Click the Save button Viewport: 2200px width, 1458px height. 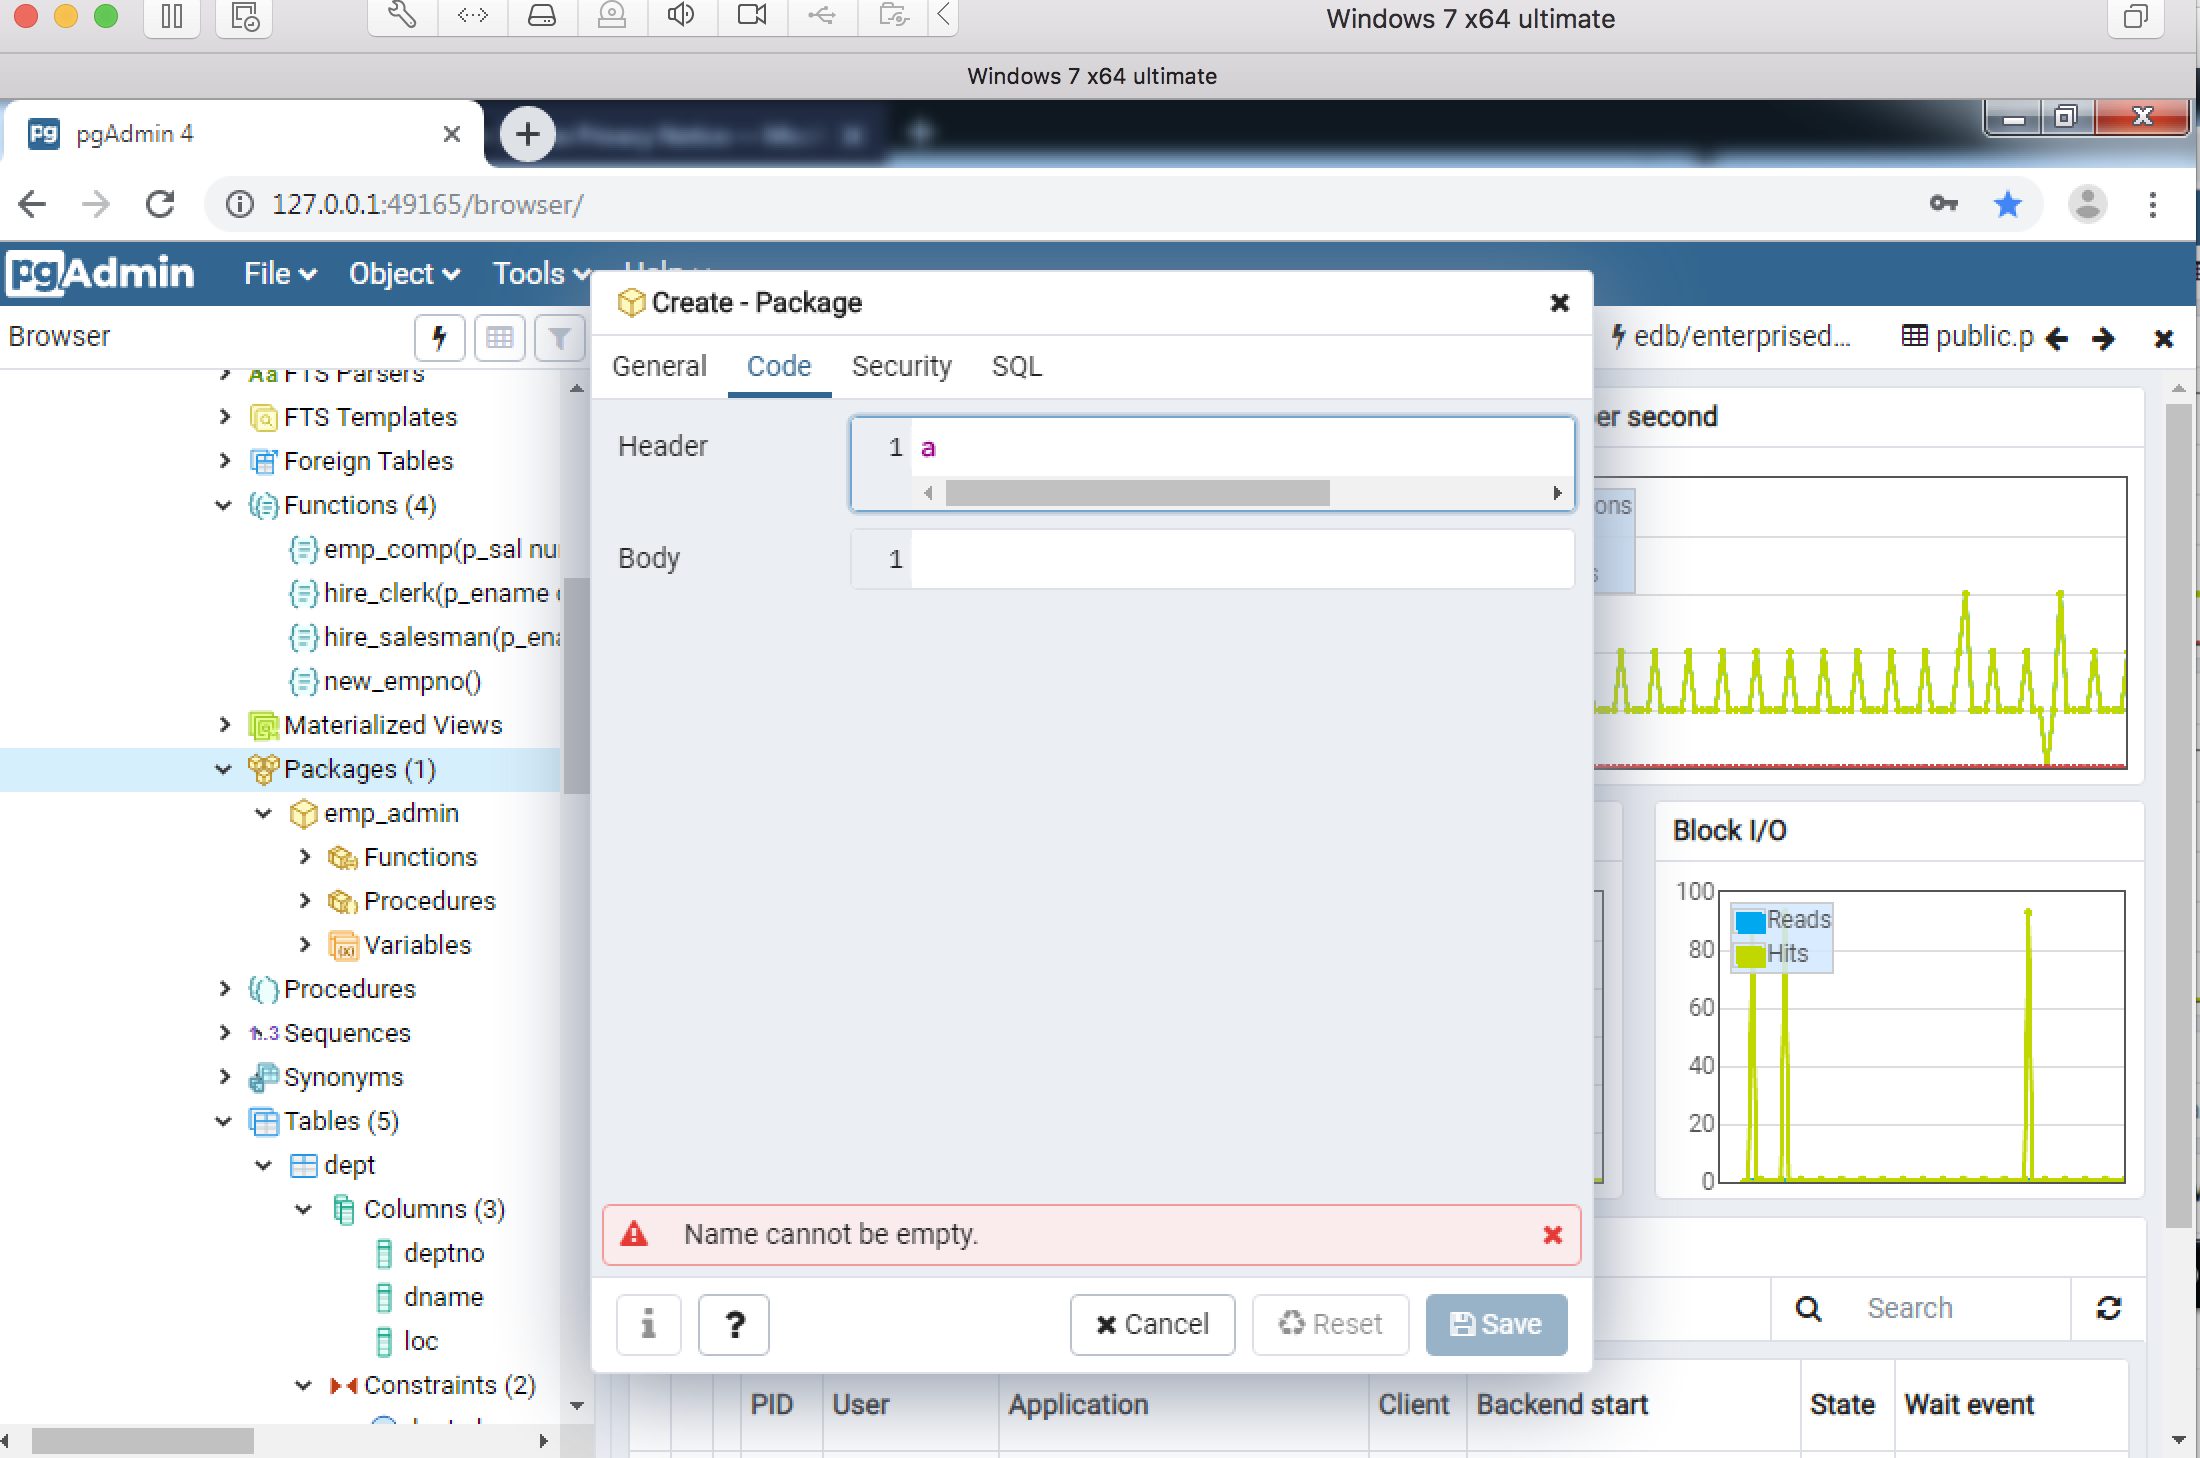click(x=1496, y=1324)
